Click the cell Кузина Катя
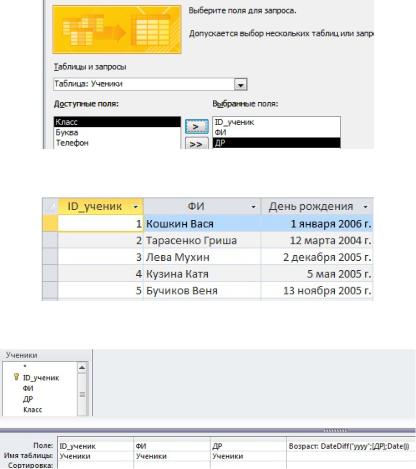Screen dimensions: 416x469 (202, 274)
